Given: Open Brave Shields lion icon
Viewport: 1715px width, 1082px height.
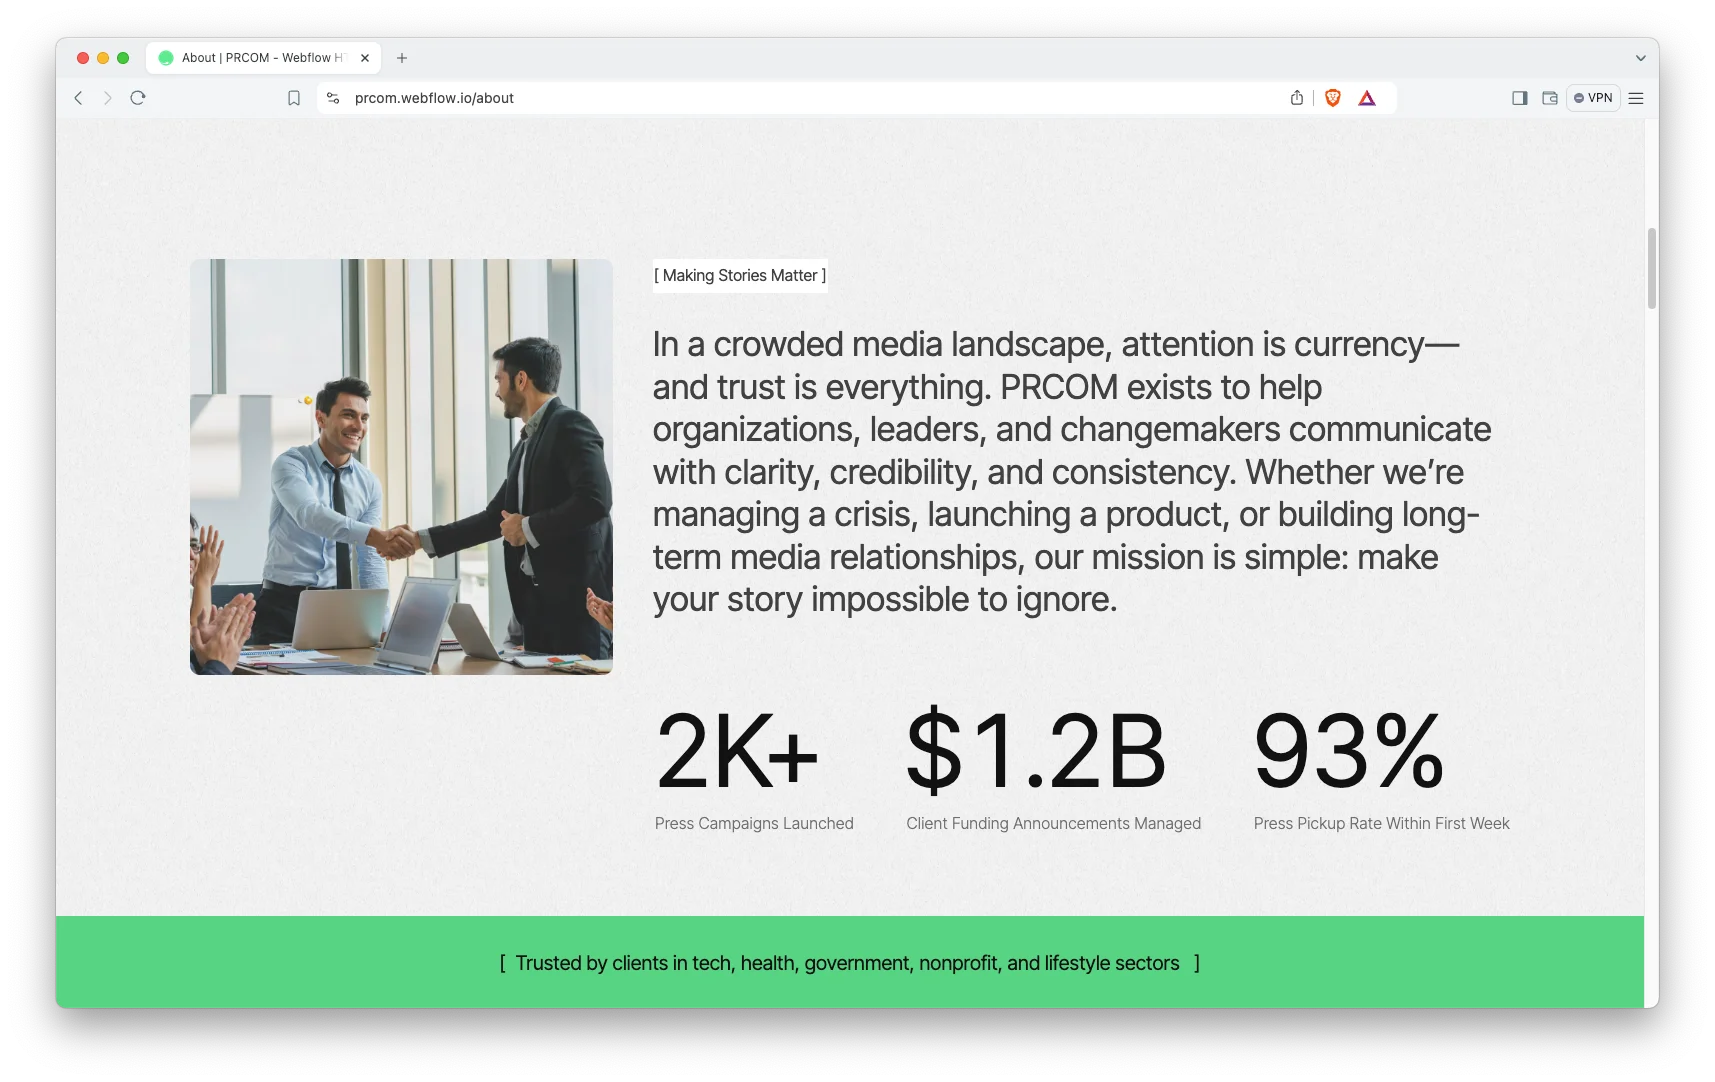Looking at the screenshot, I should tap(1332, 98).
